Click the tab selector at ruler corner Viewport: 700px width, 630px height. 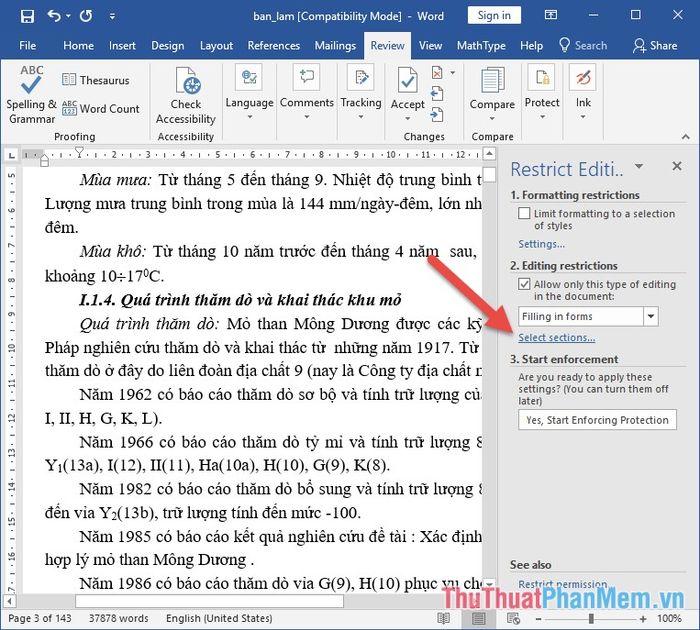pyautogui.click(x=11, y=155)
